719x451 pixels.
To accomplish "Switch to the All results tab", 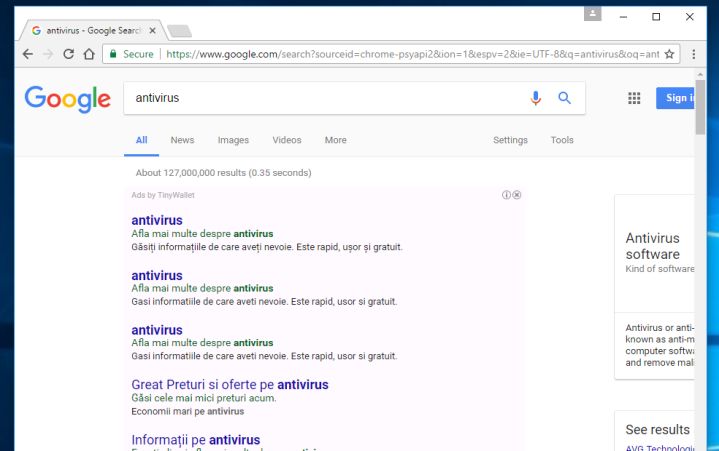I will point(141,140).
